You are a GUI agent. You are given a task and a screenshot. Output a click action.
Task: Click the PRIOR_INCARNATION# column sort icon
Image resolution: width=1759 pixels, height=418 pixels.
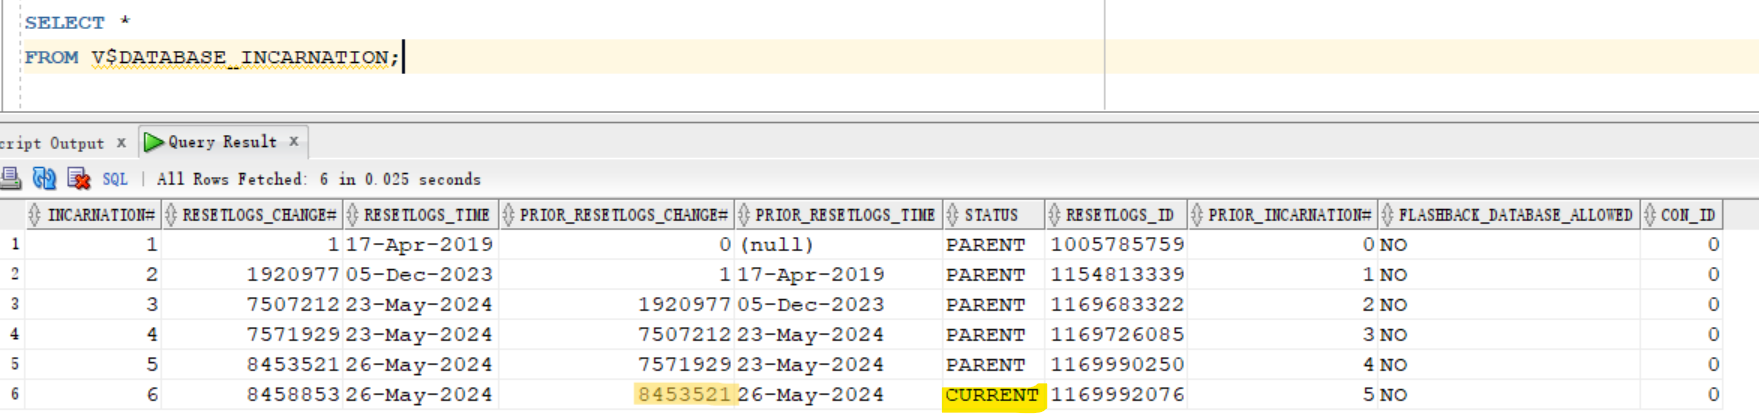(x=1196, y=215)
